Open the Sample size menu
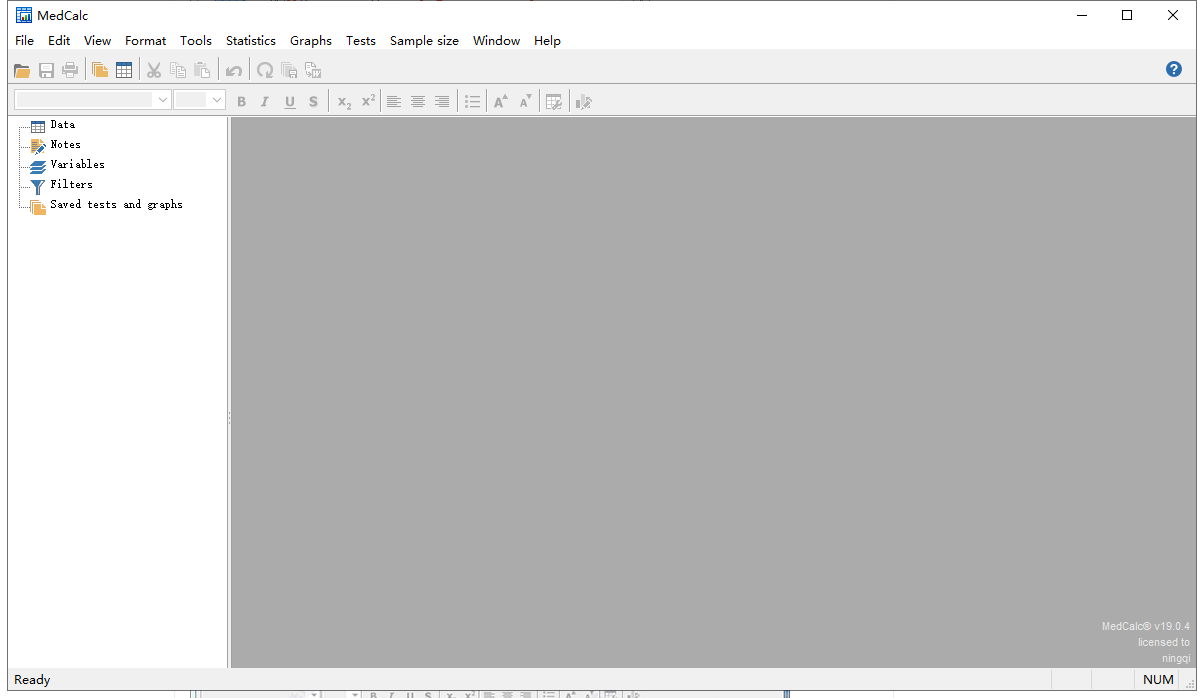The width and height of the screenshot is (1204, 698). point(424,41)
